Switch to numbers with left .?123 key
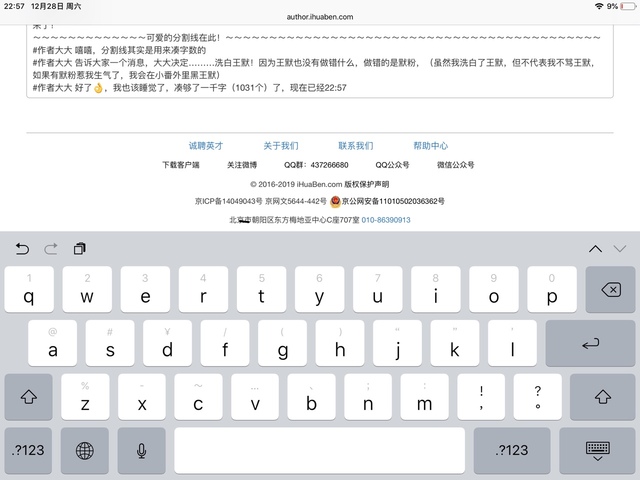Screen dimensions: 640x480 pyautogui.click(x=28, y=450)
